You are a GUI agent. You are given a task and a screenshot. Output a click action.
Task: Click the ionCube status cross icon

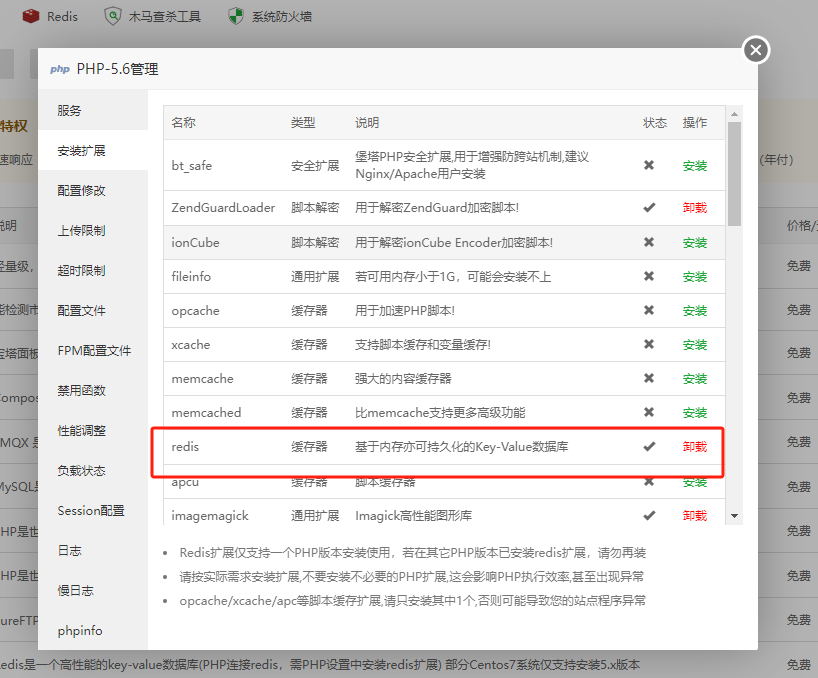[x=649, y=242]
